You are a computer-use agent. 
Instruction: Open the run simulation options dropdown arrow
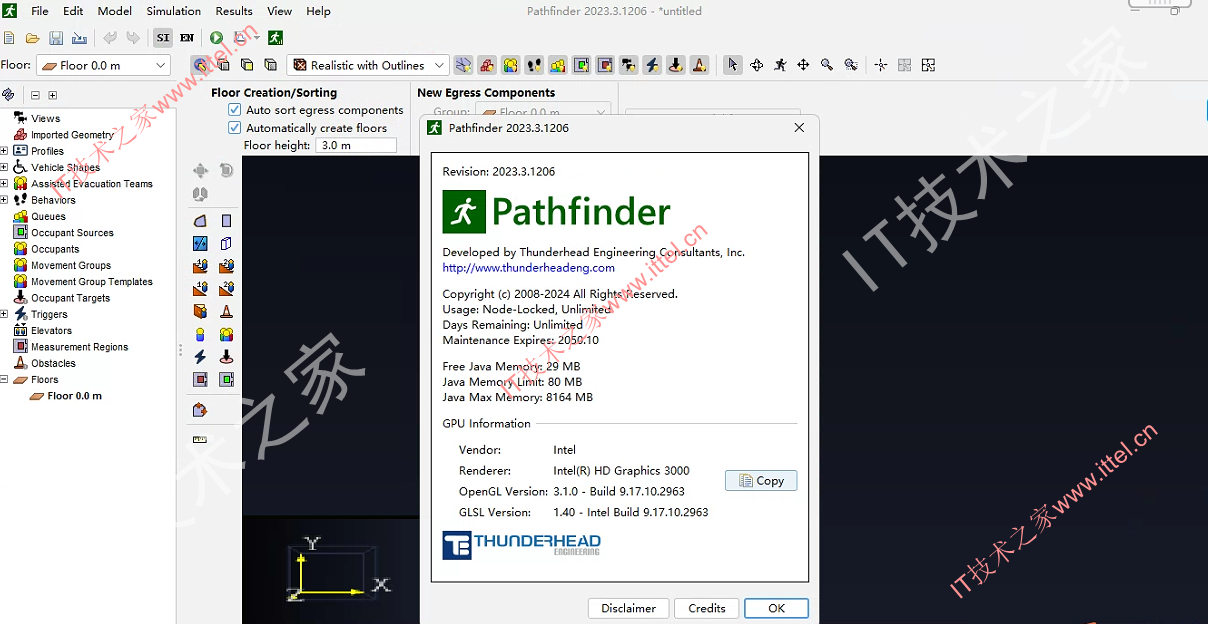point(257,38)
